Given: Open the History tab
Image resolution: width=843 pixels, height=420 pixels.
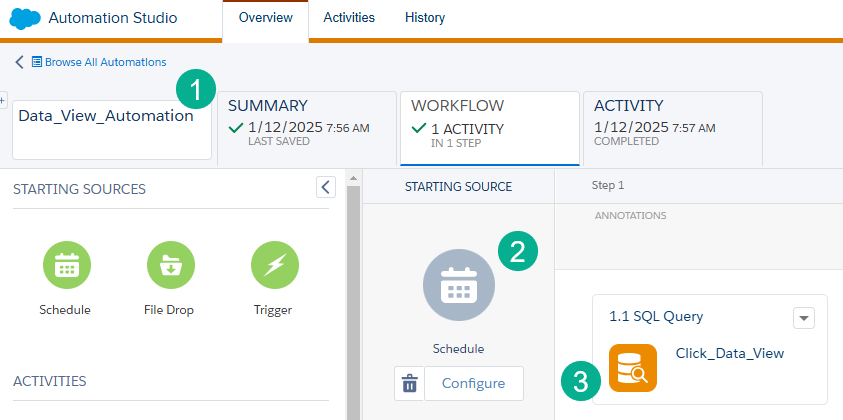Looking at the screenshot, I should [x=425, y=18].
